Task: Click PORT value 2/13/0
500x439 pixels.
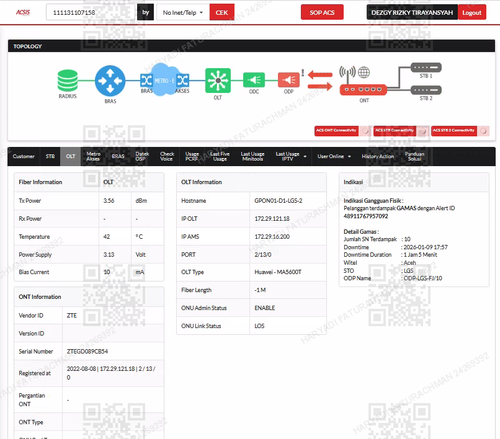Action: pyautogui.click(x=263, y=255)
